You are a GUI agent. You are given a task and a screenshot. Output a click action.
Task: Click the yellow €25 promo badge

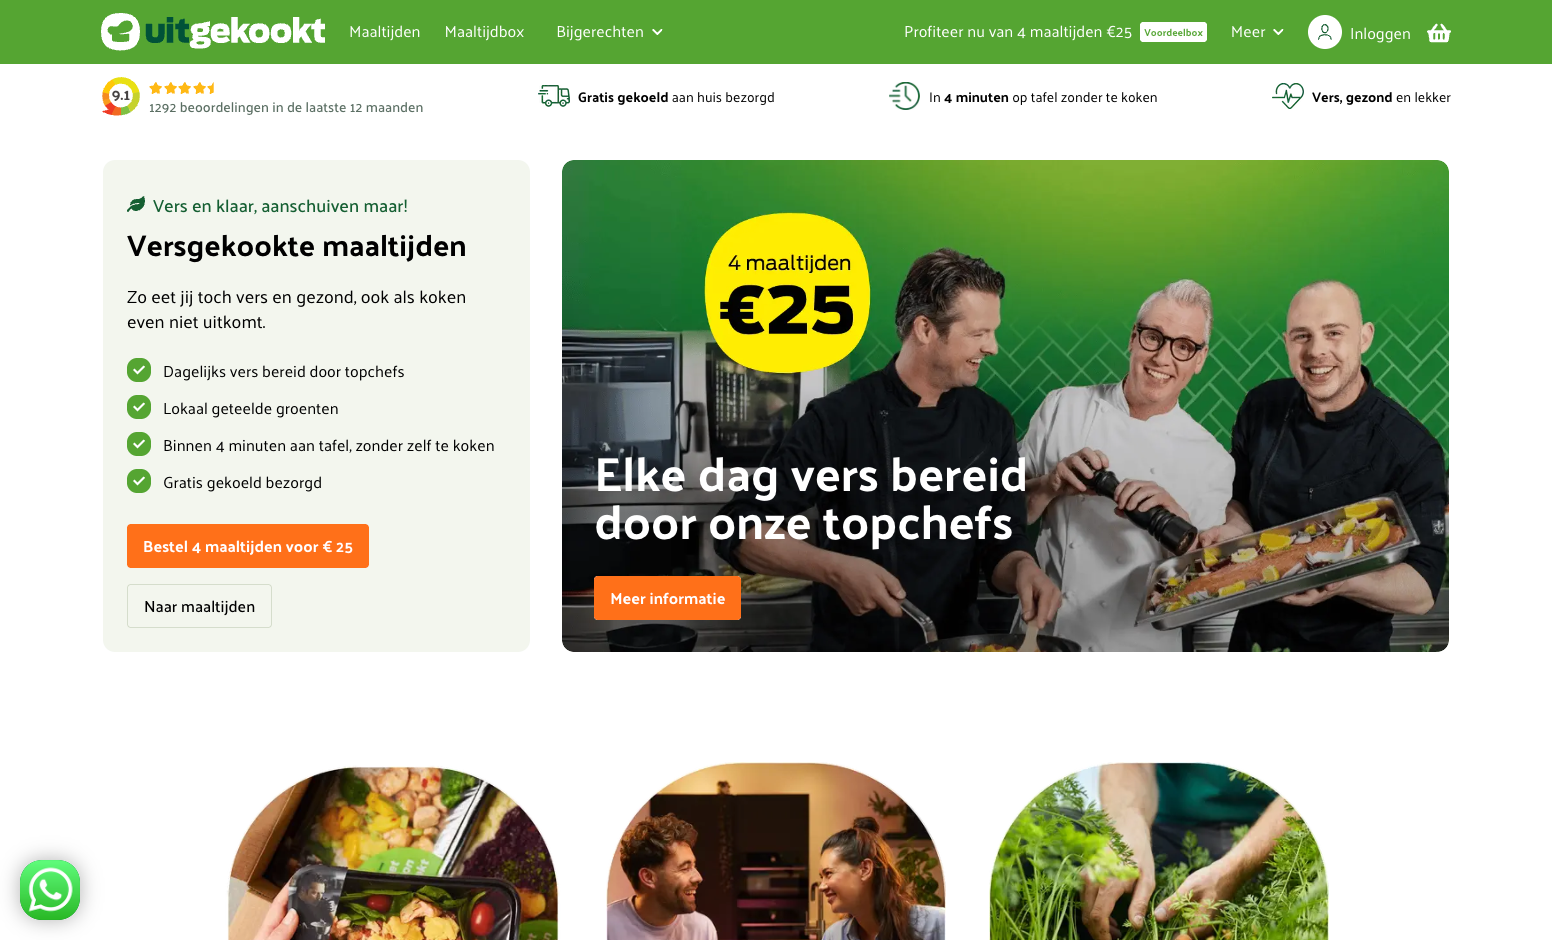click(788, 293)
